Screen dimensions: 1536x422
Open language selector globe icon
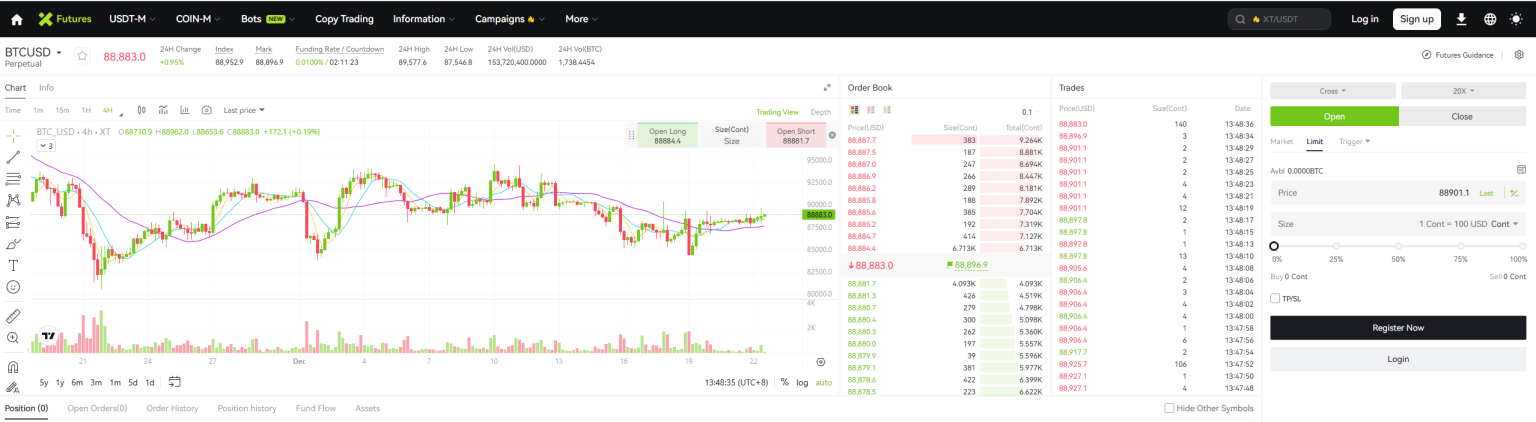[1490, 19]
